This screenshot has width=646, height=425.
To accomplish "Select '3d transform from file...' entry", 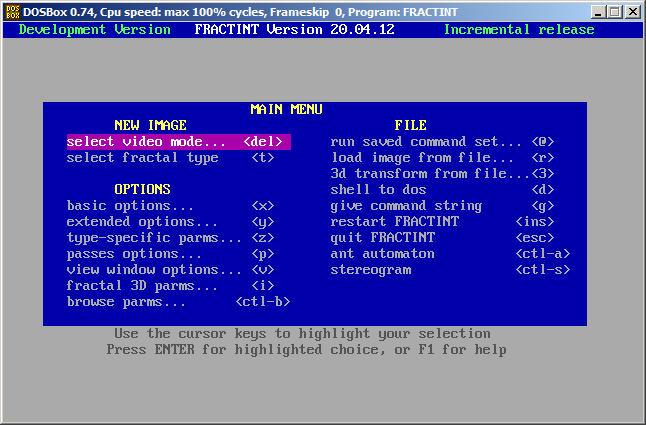I will point(442,174).
